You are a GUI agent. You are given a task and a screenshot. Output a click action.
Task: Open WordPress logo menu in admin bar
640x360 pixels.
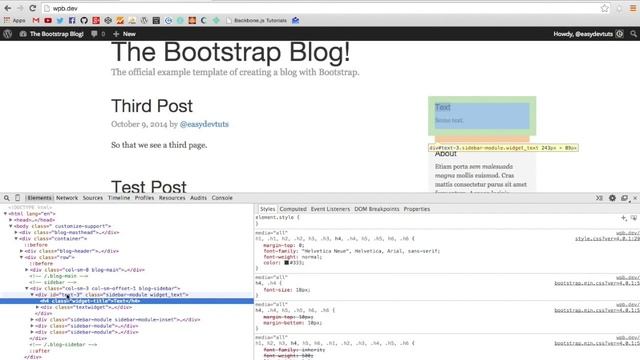pyautogui.click(x=7, y=34)
